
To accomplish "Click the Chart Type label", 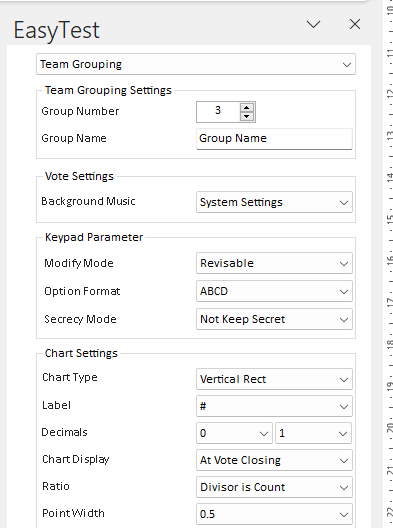I will tap(70, 377).
